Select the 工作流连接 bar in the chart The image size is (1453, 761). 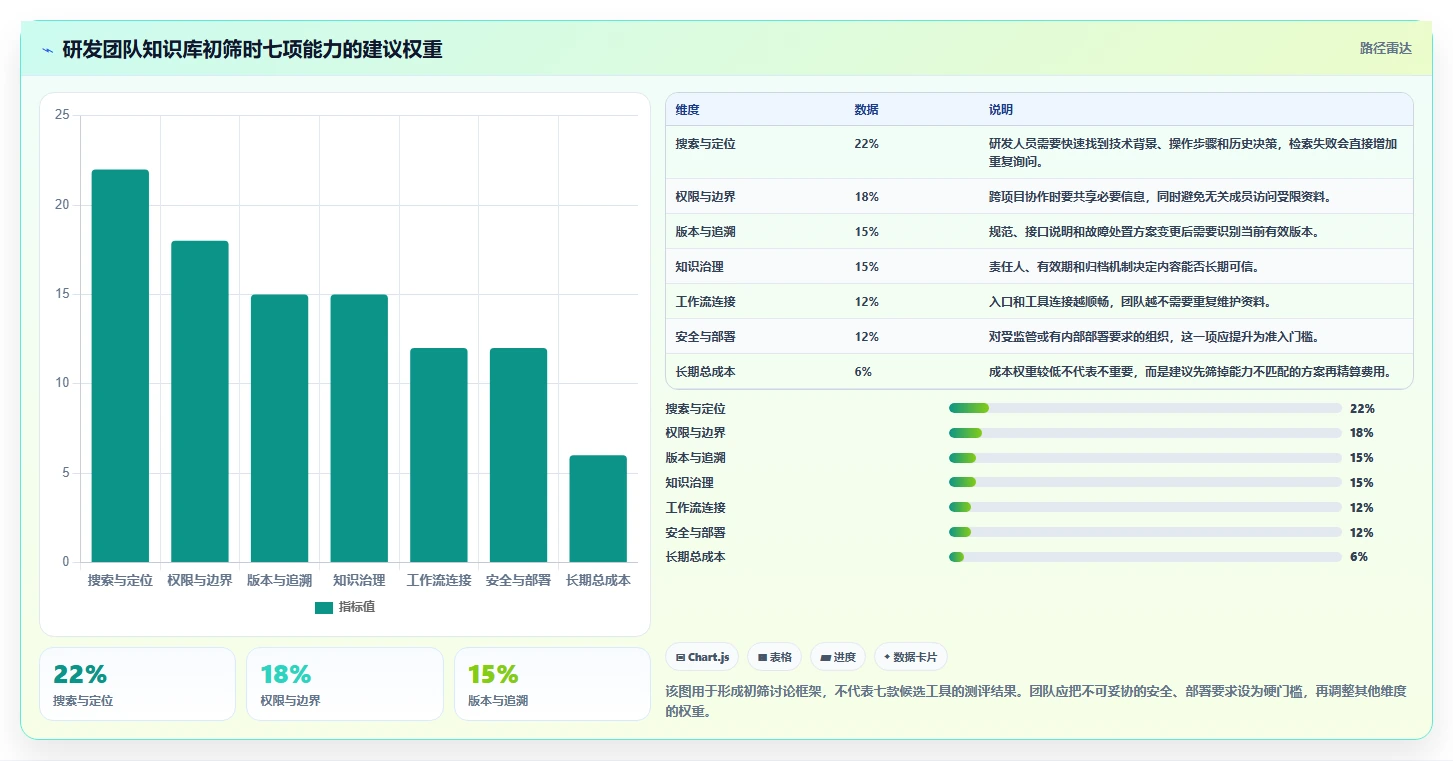tap(439, 455)
